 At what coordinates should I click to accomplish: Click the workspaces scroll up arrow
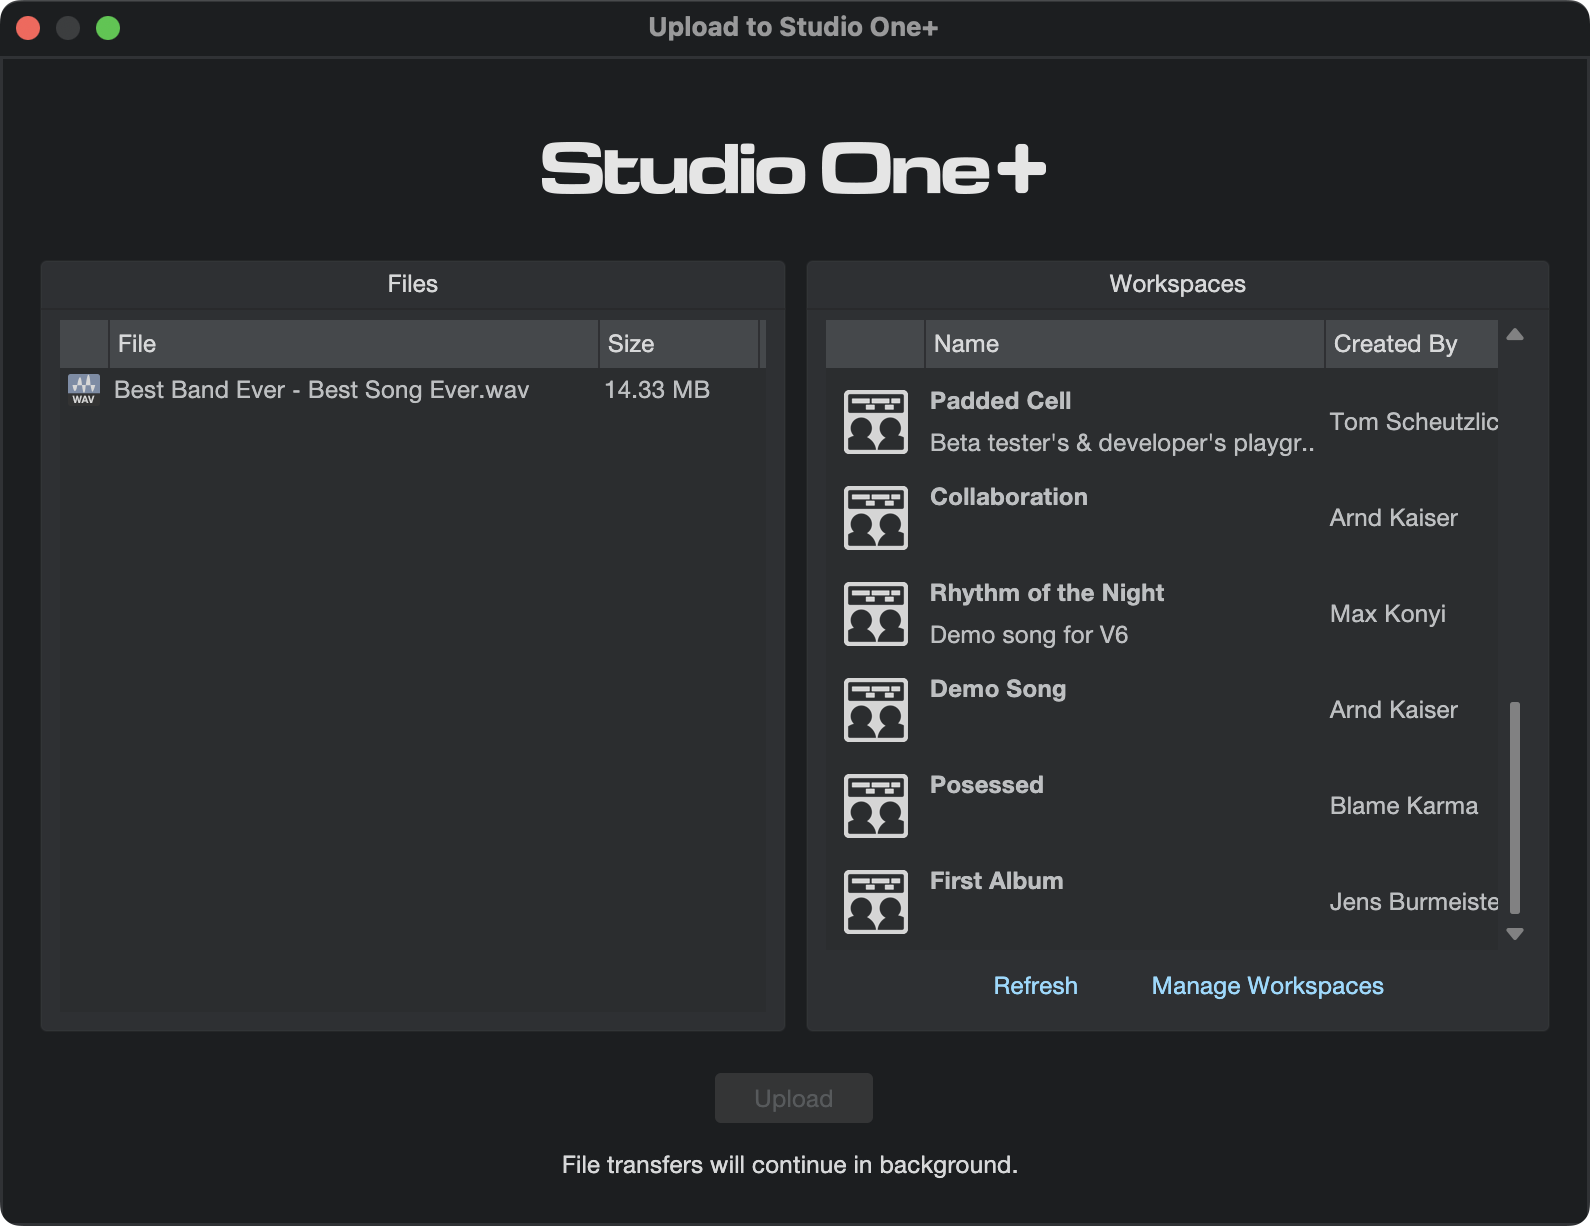pyautogui.click(x=1515, y=335)
